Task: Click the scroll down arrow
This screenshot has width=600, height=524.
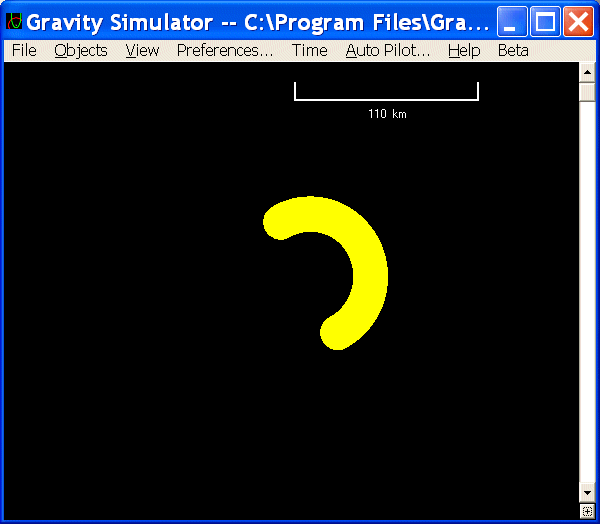Action: (587, 493)
